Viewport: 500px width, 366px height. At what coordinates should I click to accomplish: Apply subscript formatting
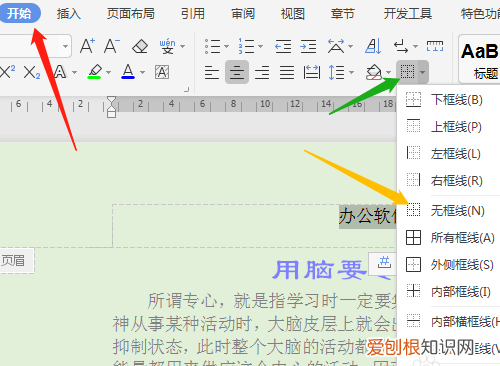pos(32,72)
